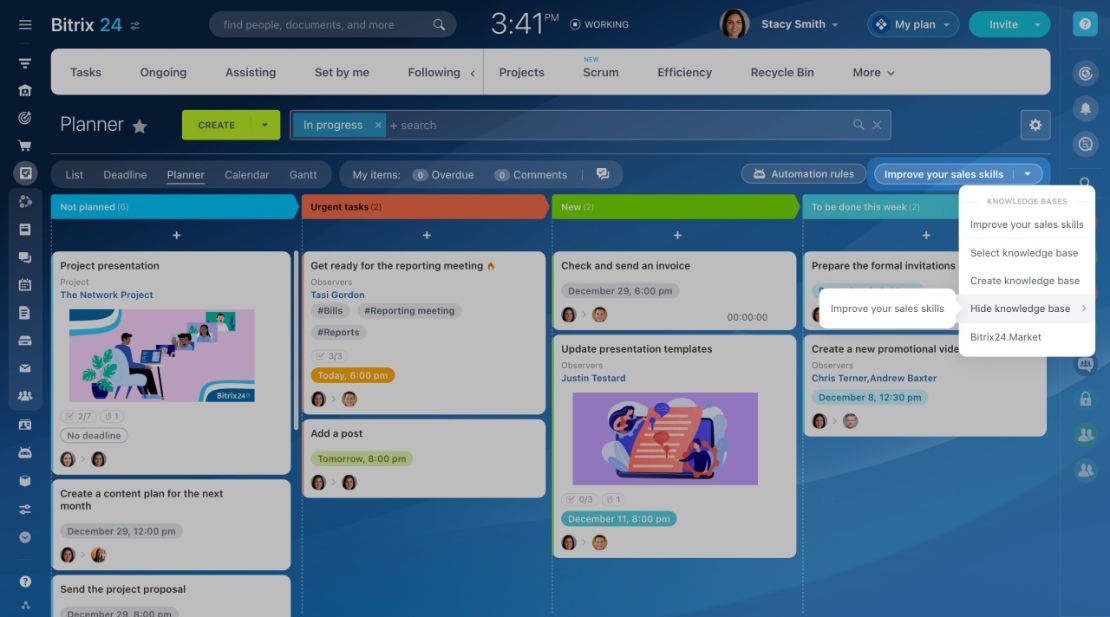
Task: Open the mail envelope icon in left sidebar
Action: pos(25,368)
